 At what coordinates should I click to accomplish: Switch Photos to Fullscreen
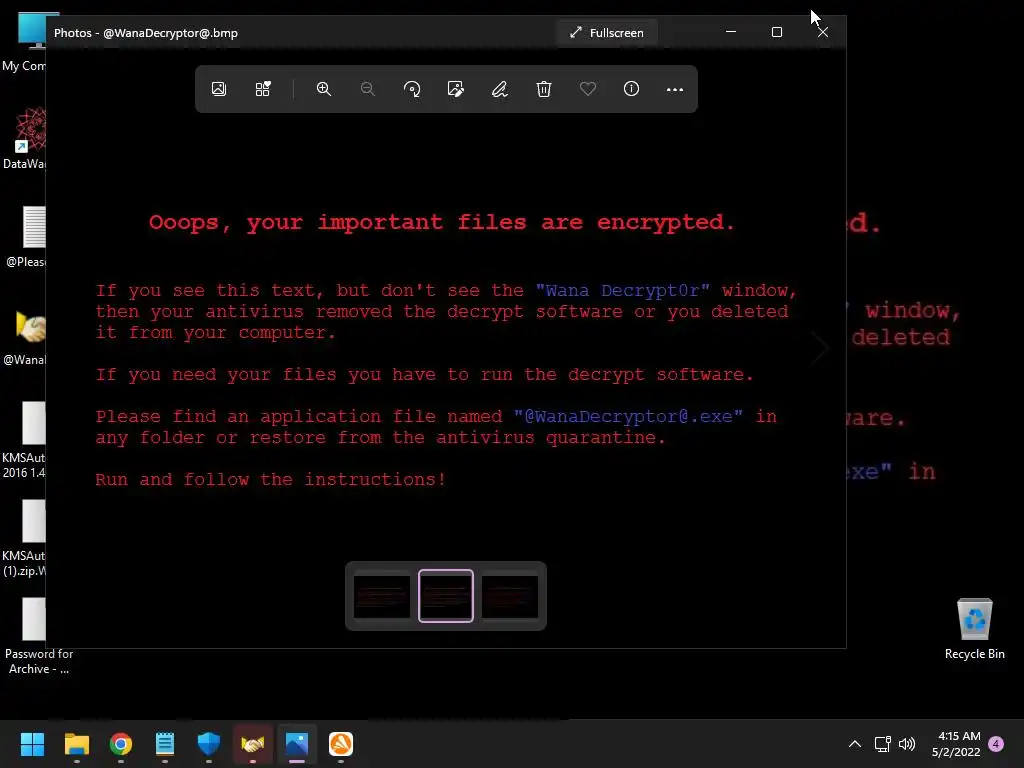pyautogui.click(x=607, y=33)
